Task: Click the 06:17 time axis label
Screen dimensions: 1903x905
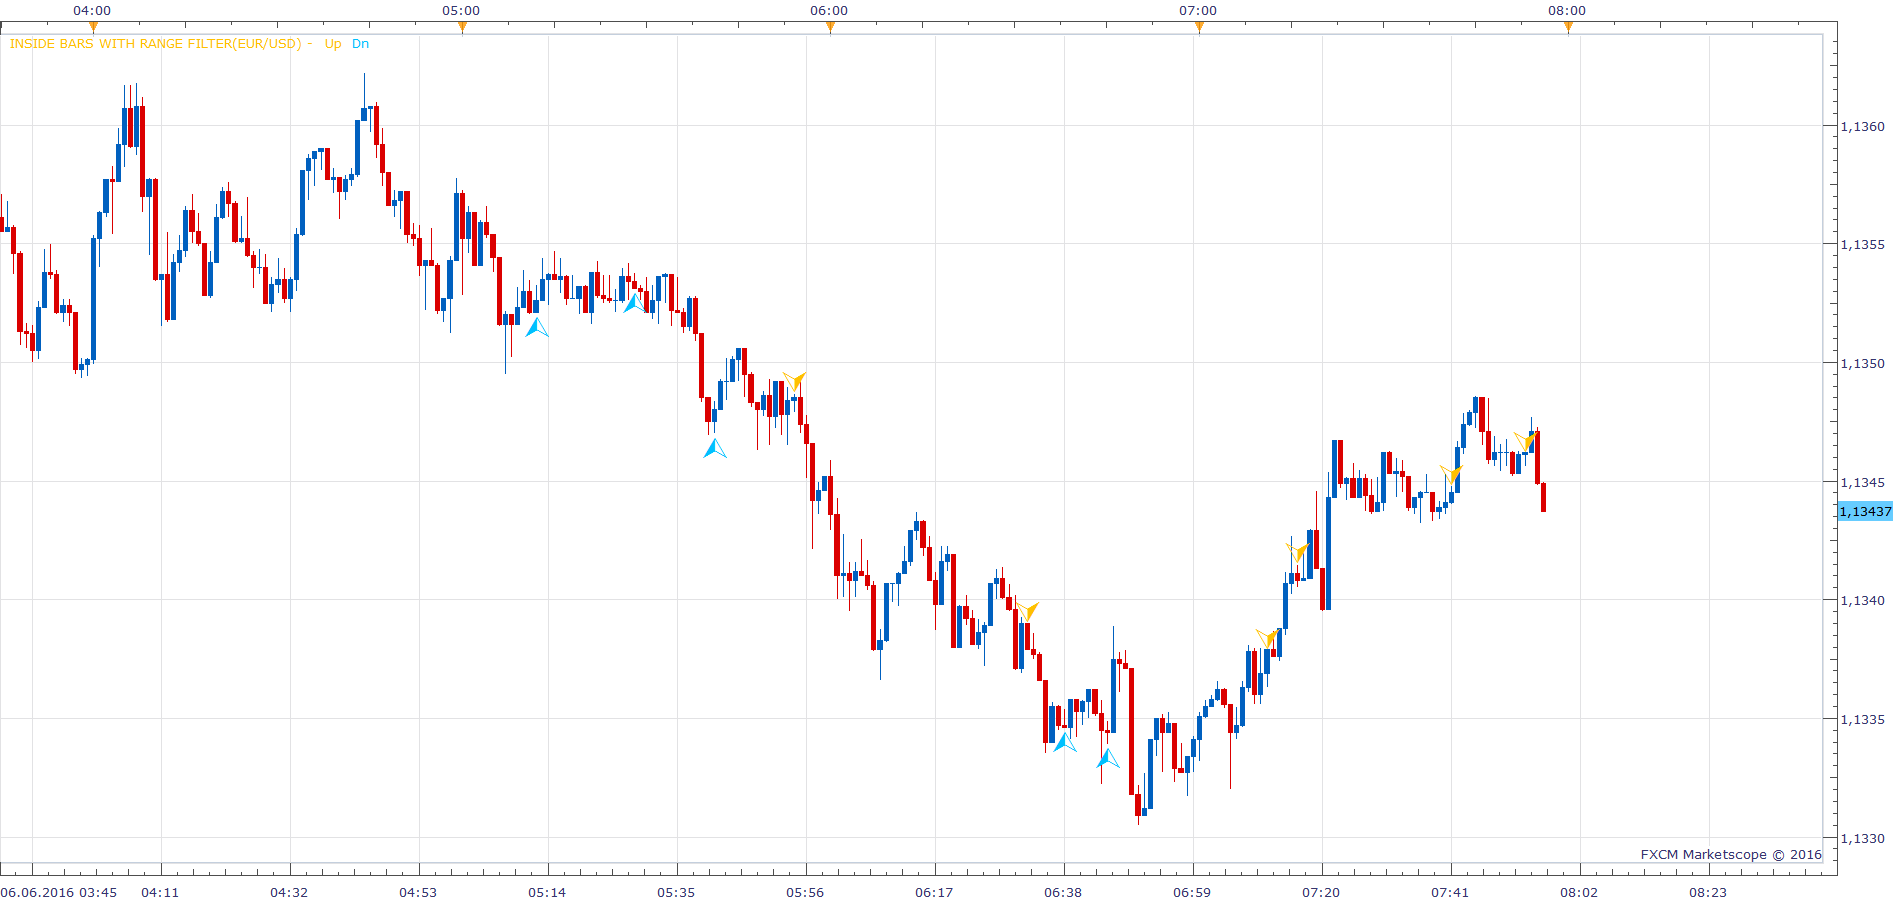Action: click(934, 892)
